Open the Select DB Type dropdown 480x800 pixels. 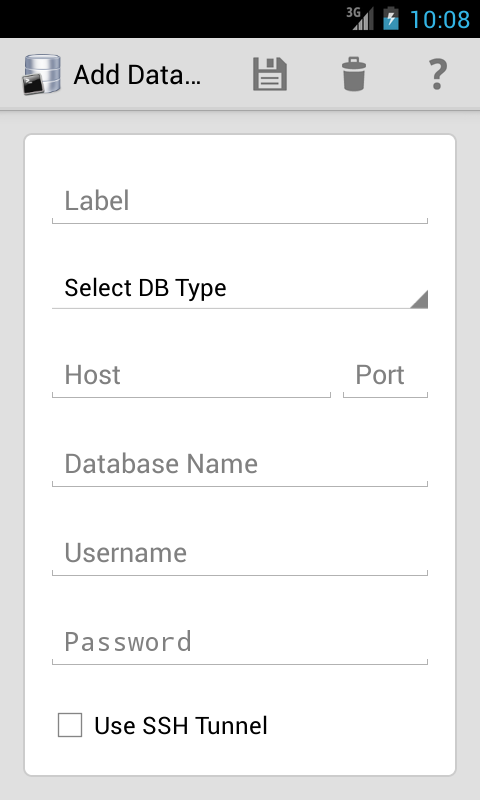(240, 288)
